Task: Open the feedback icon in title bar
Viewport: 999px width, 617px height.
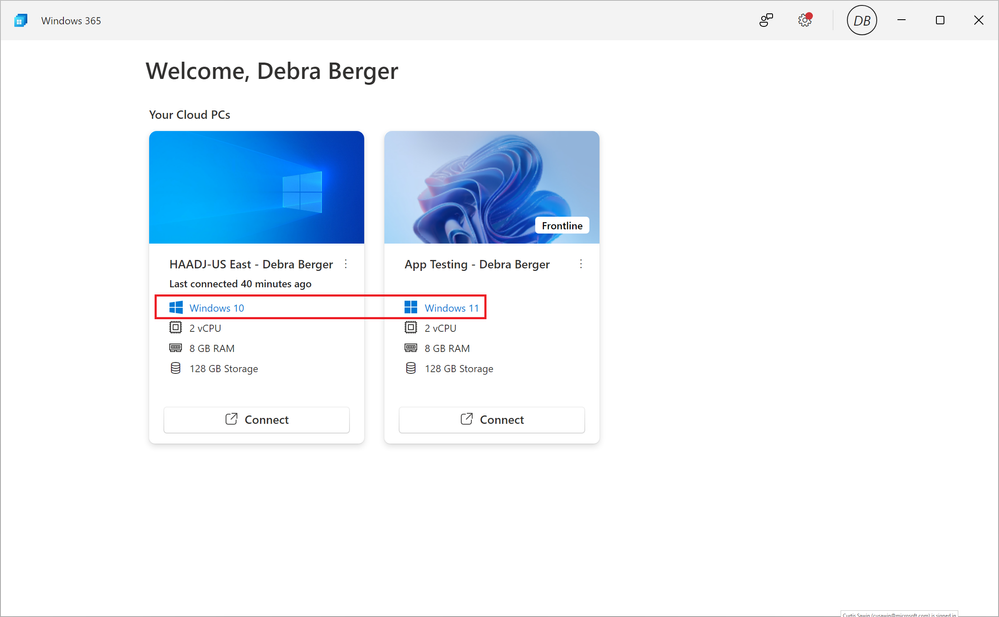Action: click(x=766, y=20)
